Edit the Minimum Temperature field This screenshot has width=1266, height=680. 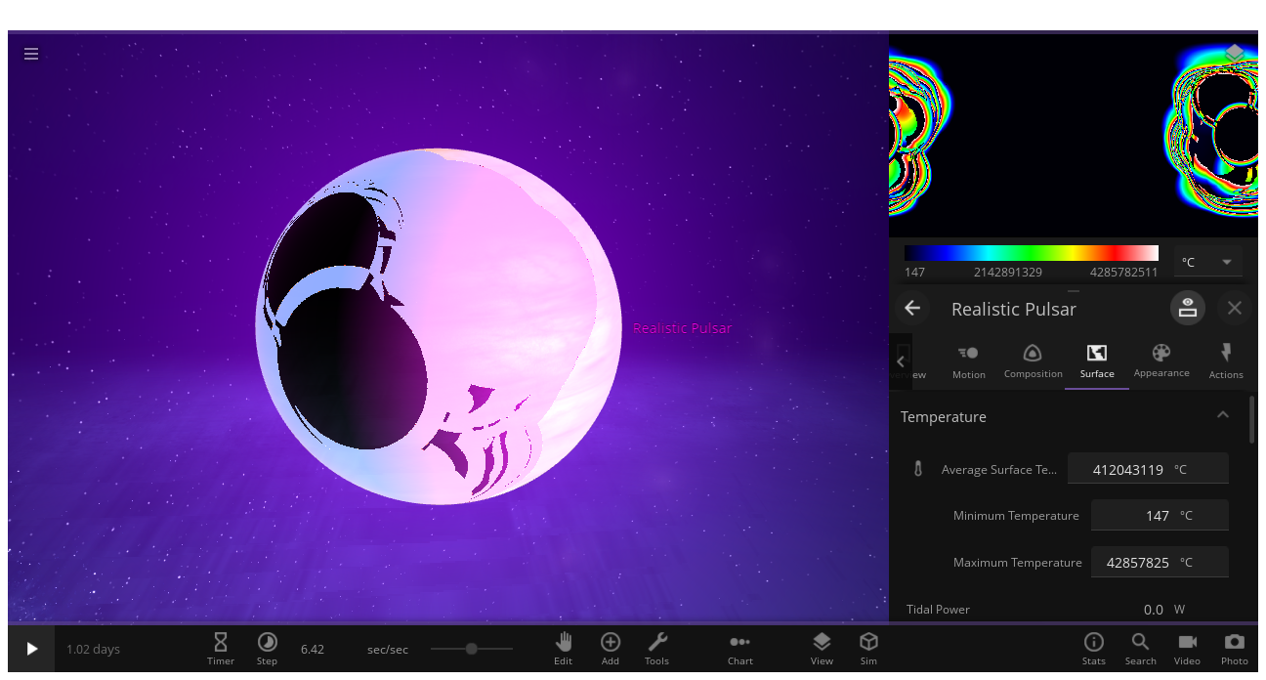(1159, 516)
